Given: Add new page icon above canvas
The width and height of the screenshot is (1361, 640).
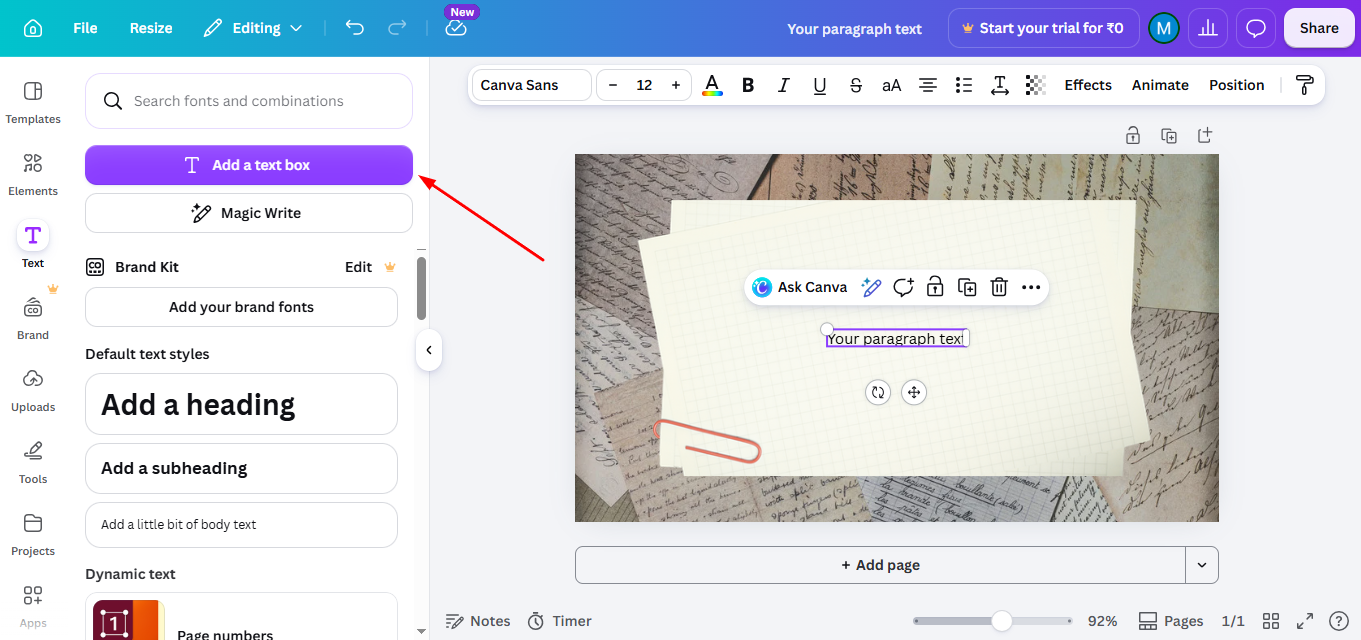Looking at the screenshot, I should 1205,135.
